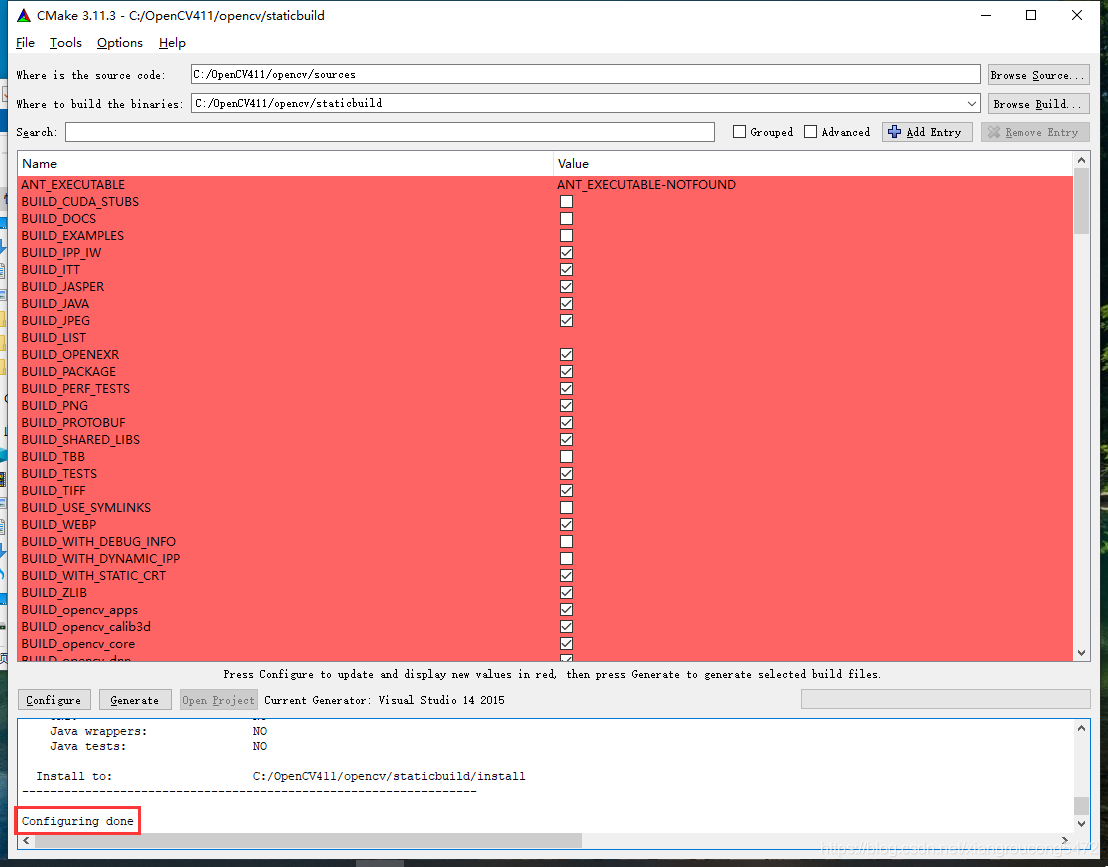Screen dimensions: 1108x867
Task: Uncheck BUILD_JASPER checkbox
Action: coord(566,286)
